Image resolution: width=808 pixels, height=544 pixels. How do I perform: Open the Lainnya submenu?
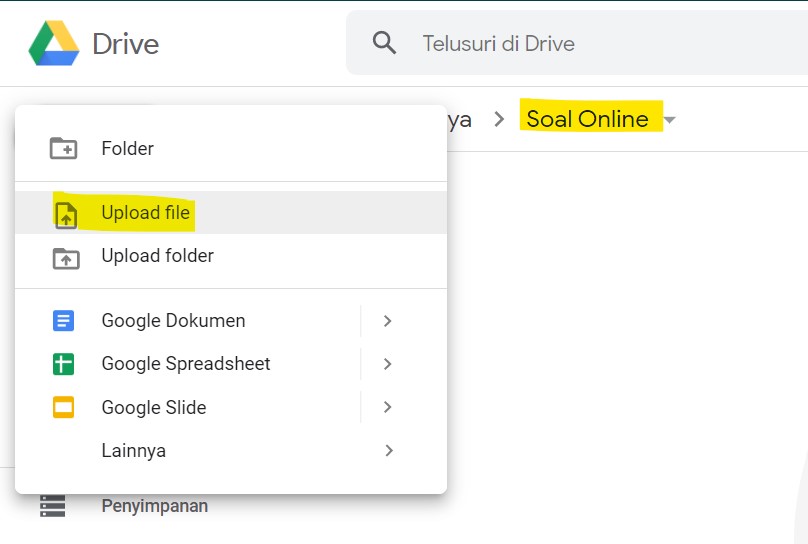(x=231, y=450)
